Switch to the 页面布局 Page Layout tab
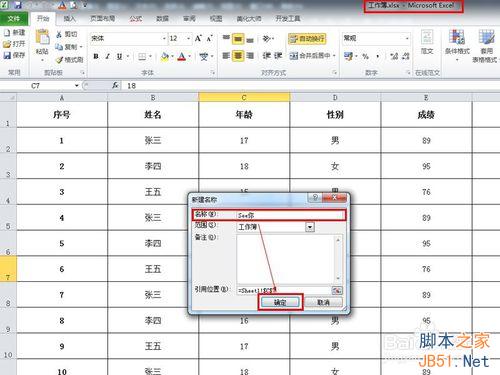Screen dimensions: 500x375 pos(102,19)
